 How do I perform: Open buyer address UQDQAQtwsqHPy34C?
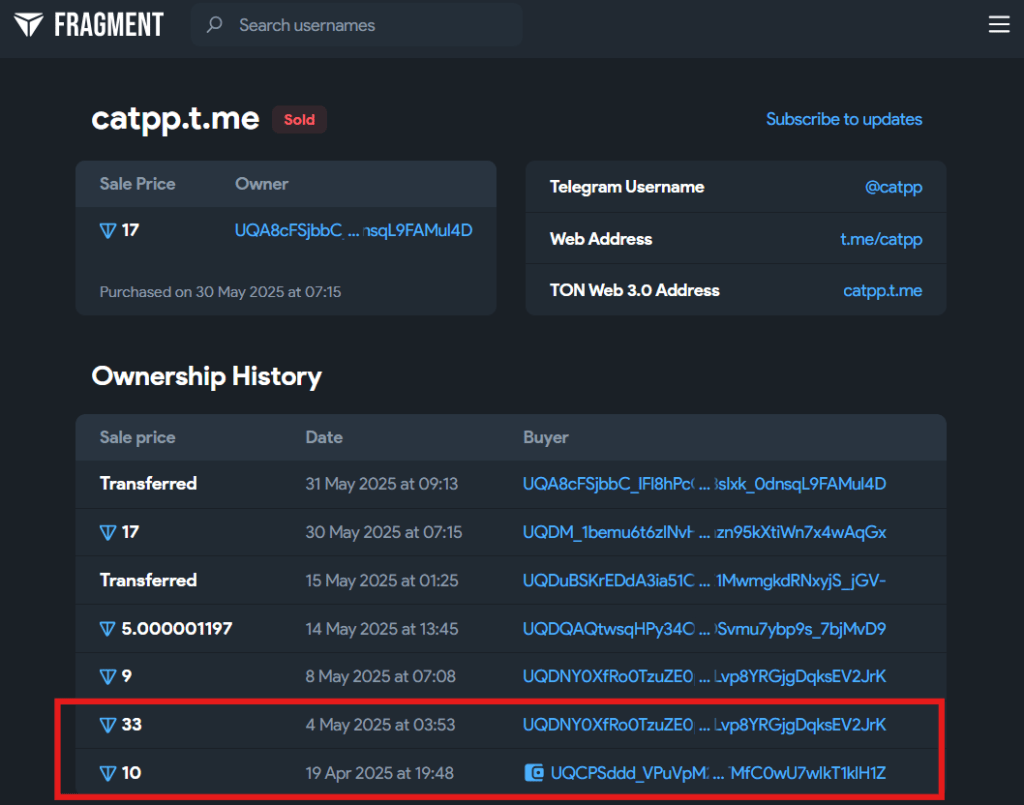point(704,629)
